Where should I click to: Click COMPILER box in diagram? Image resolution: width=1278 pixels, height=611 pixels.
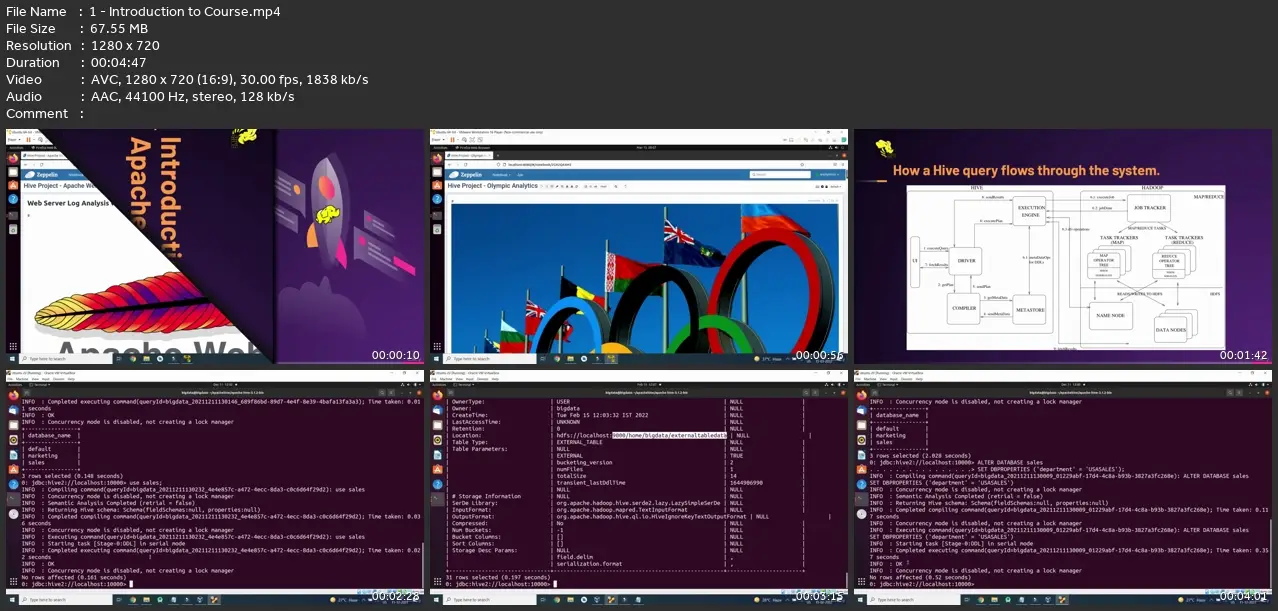click(x=964, y=308)
